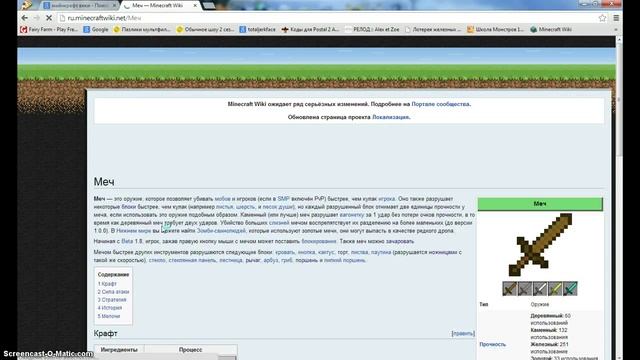Select the stone sword icon

pyautogui.click(x=524, y=289)
